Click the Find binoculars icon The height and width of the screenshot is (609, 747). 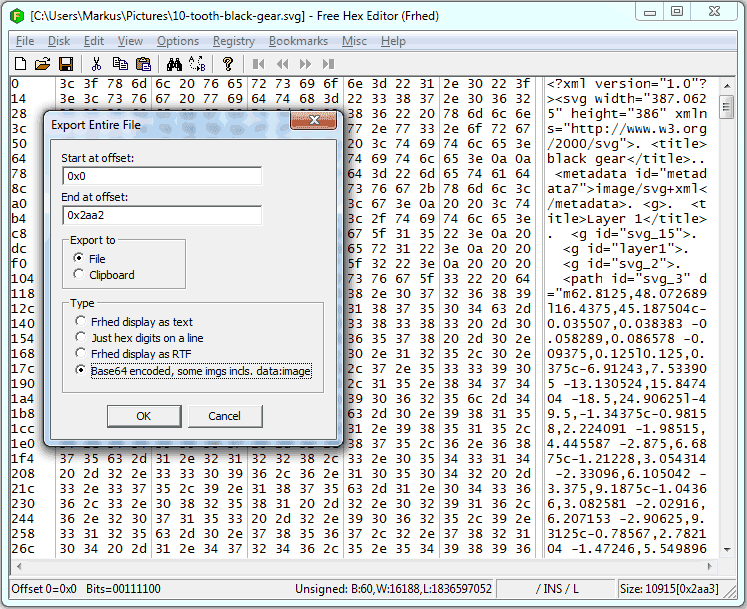[x=174, y=64]
